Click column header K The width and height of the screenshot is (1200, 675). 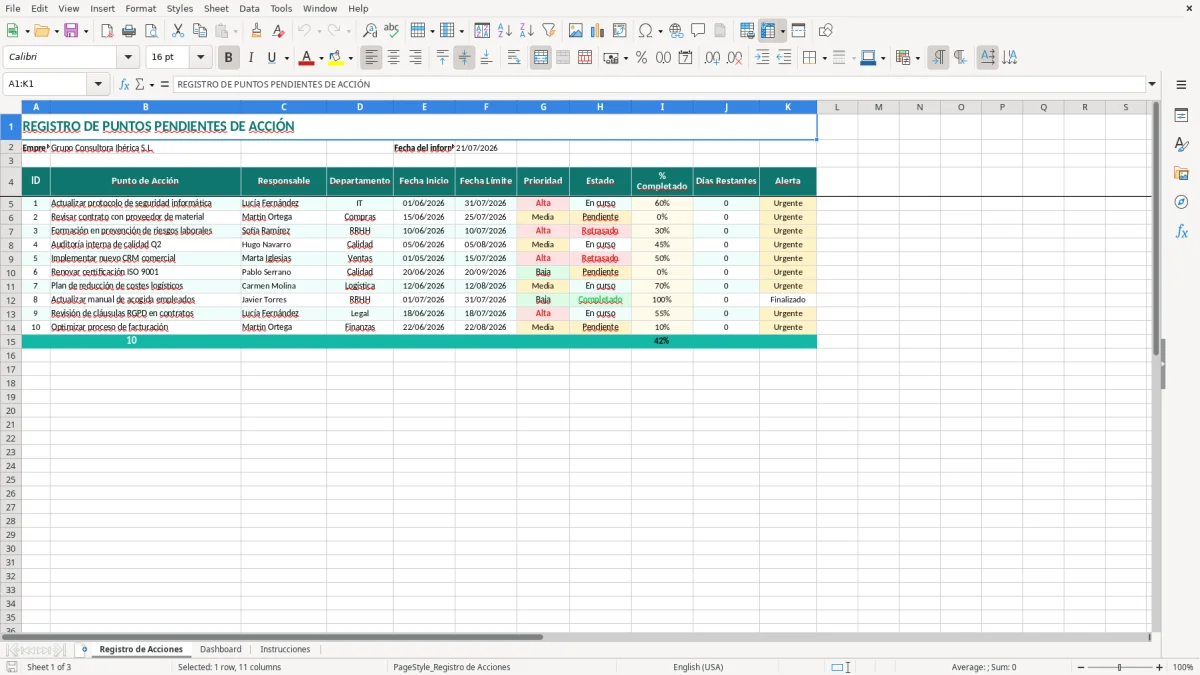tap(787, 107)
